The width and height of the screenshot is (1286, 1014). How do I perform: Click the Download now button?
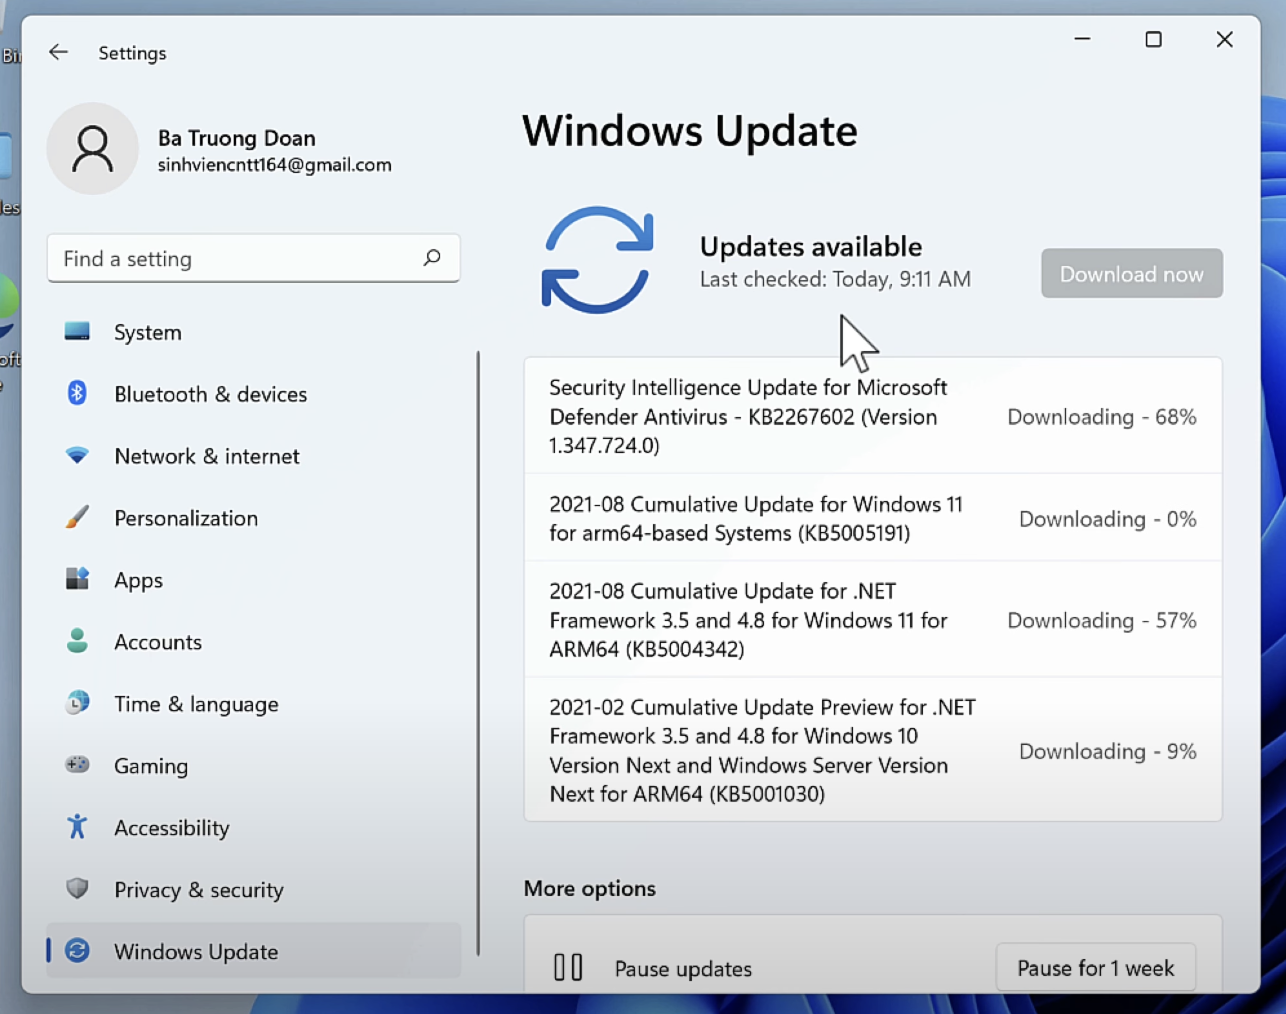(1131, 273)
